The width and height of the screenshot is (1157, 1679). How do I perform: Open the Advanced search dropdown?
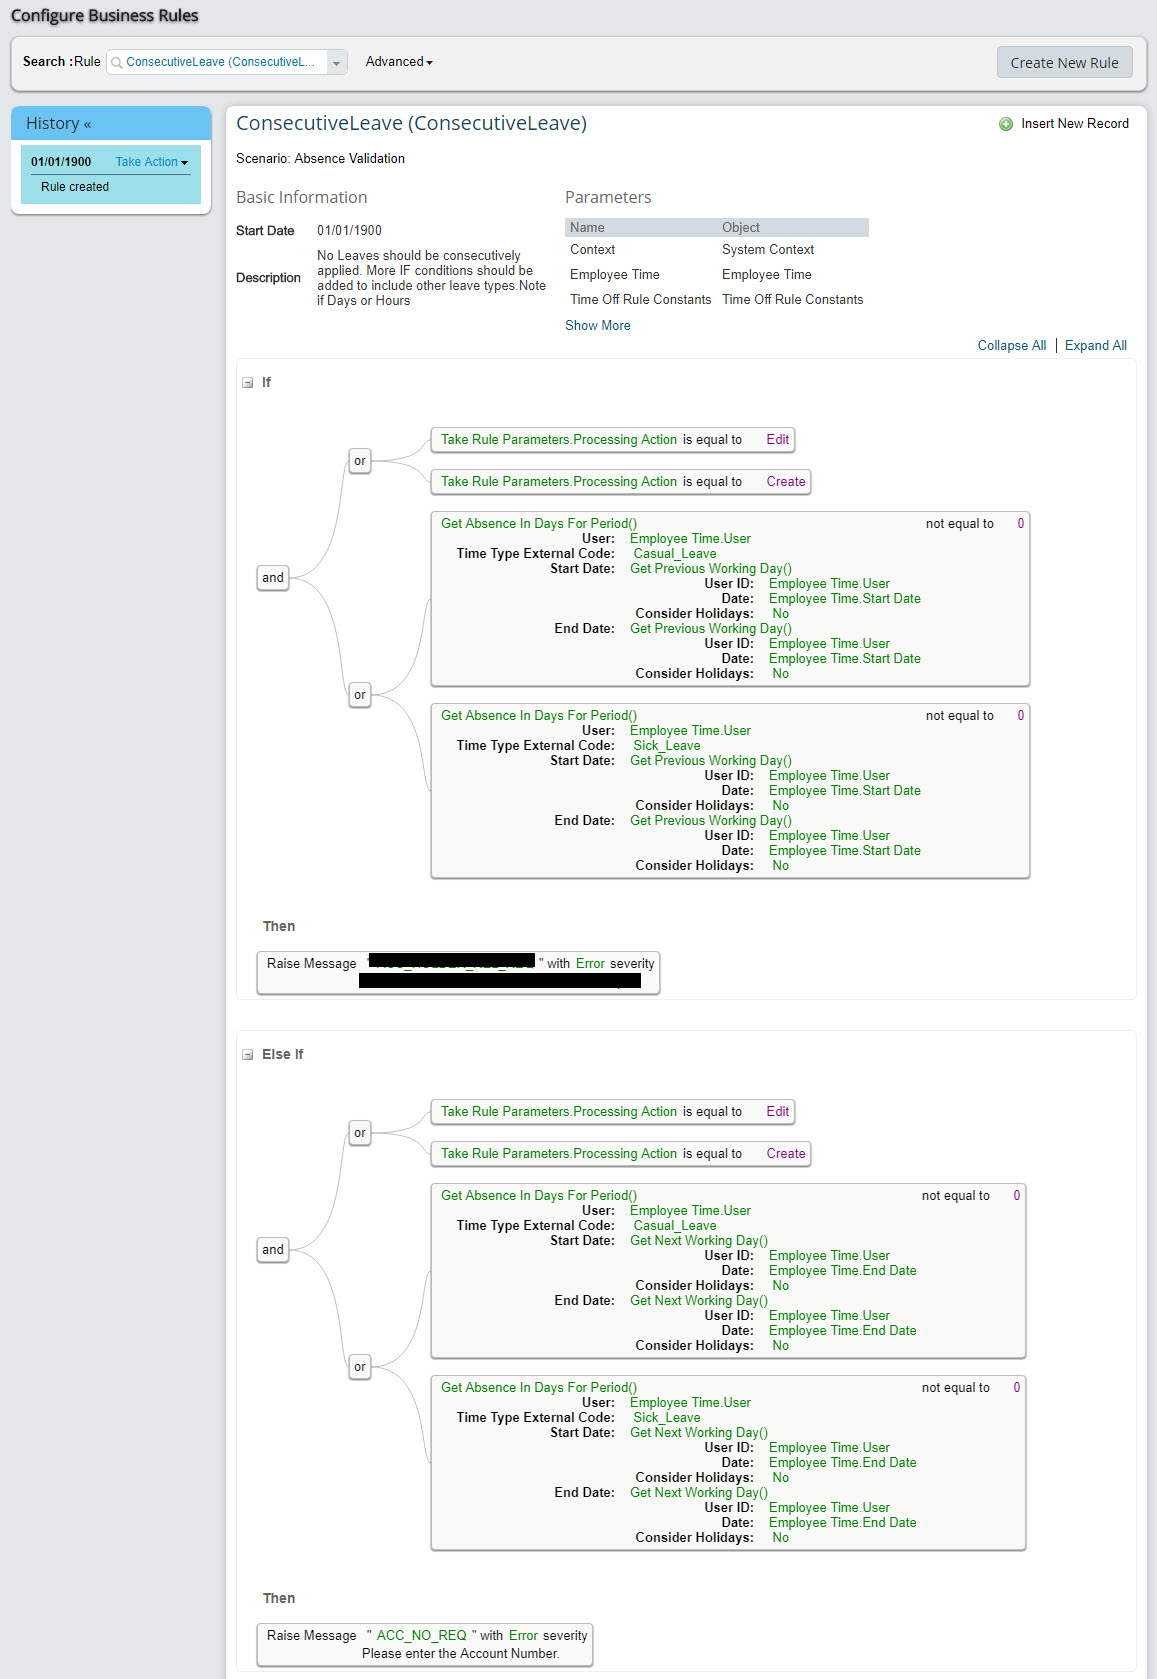pyautogui.click(x=399, y=62)
